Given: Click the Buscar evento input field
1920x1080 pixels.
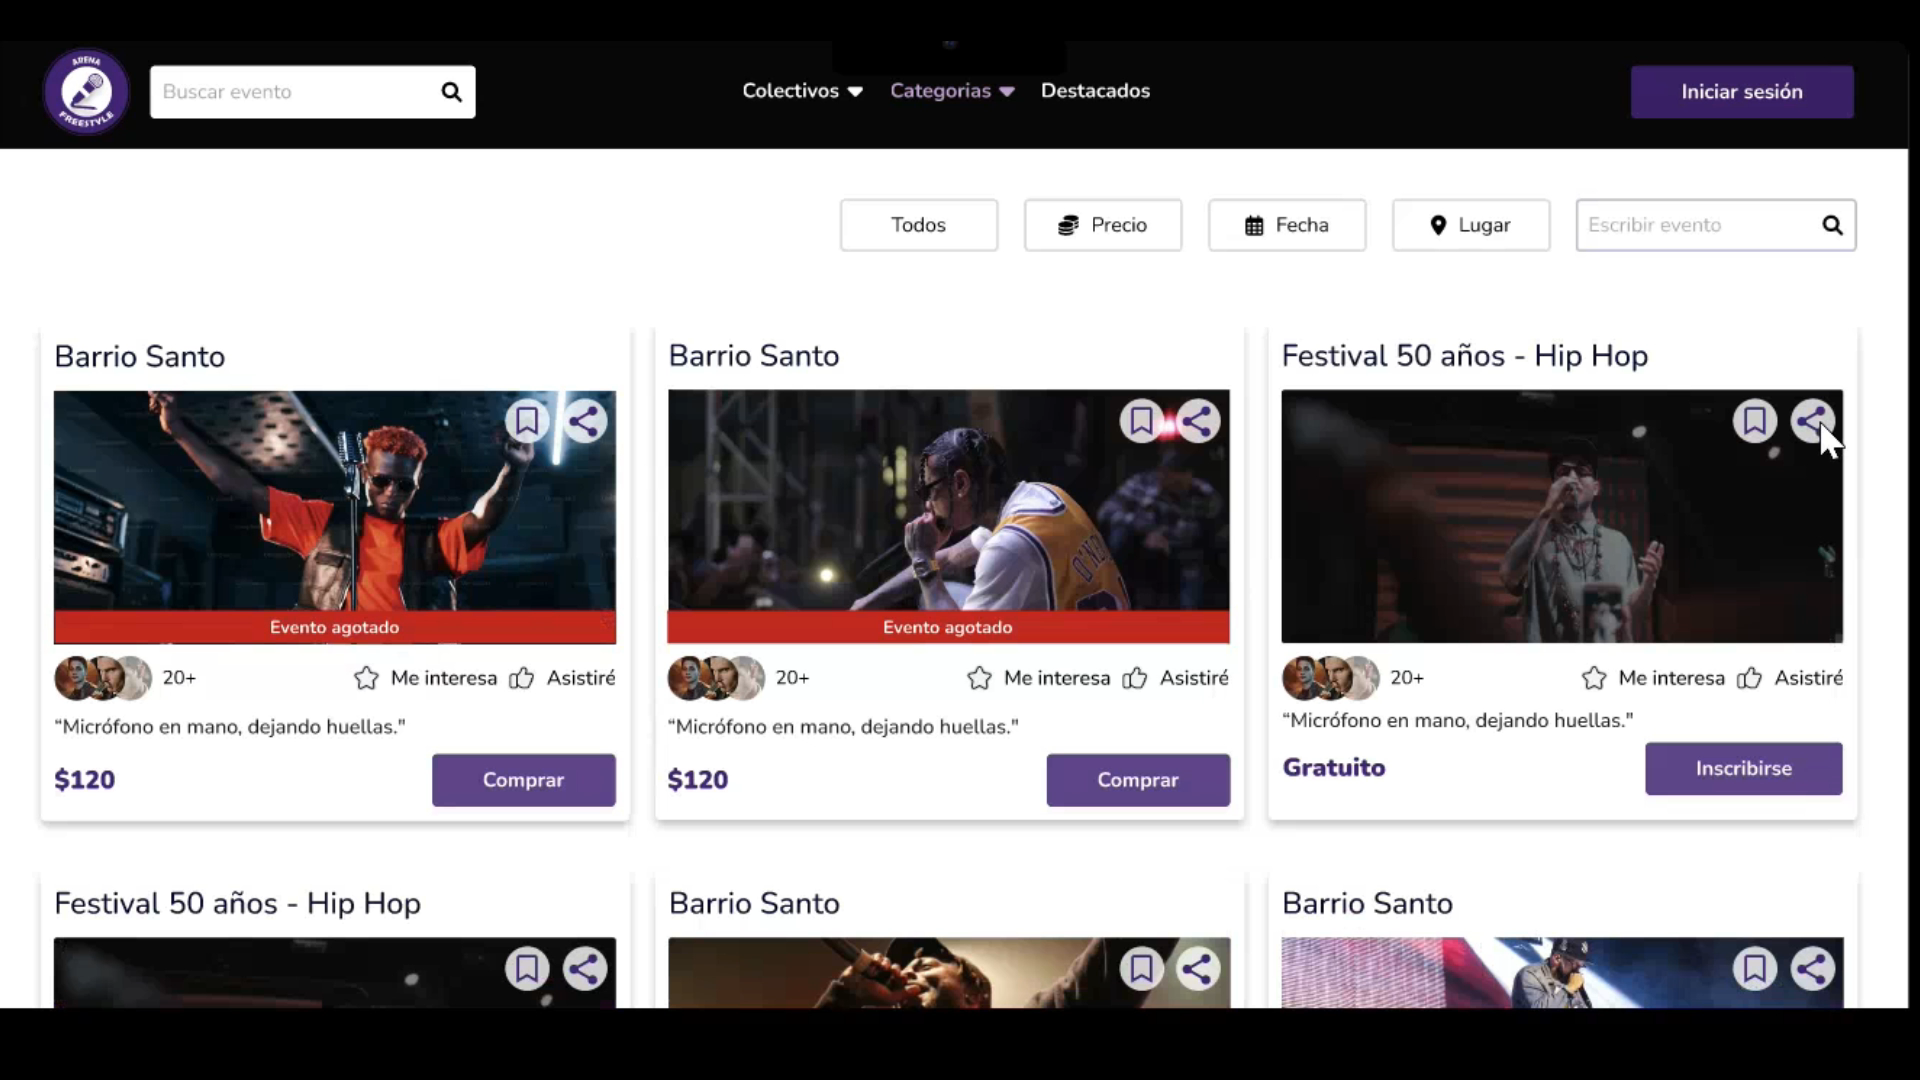Looking at the screenshot, I should click(295, 92).
